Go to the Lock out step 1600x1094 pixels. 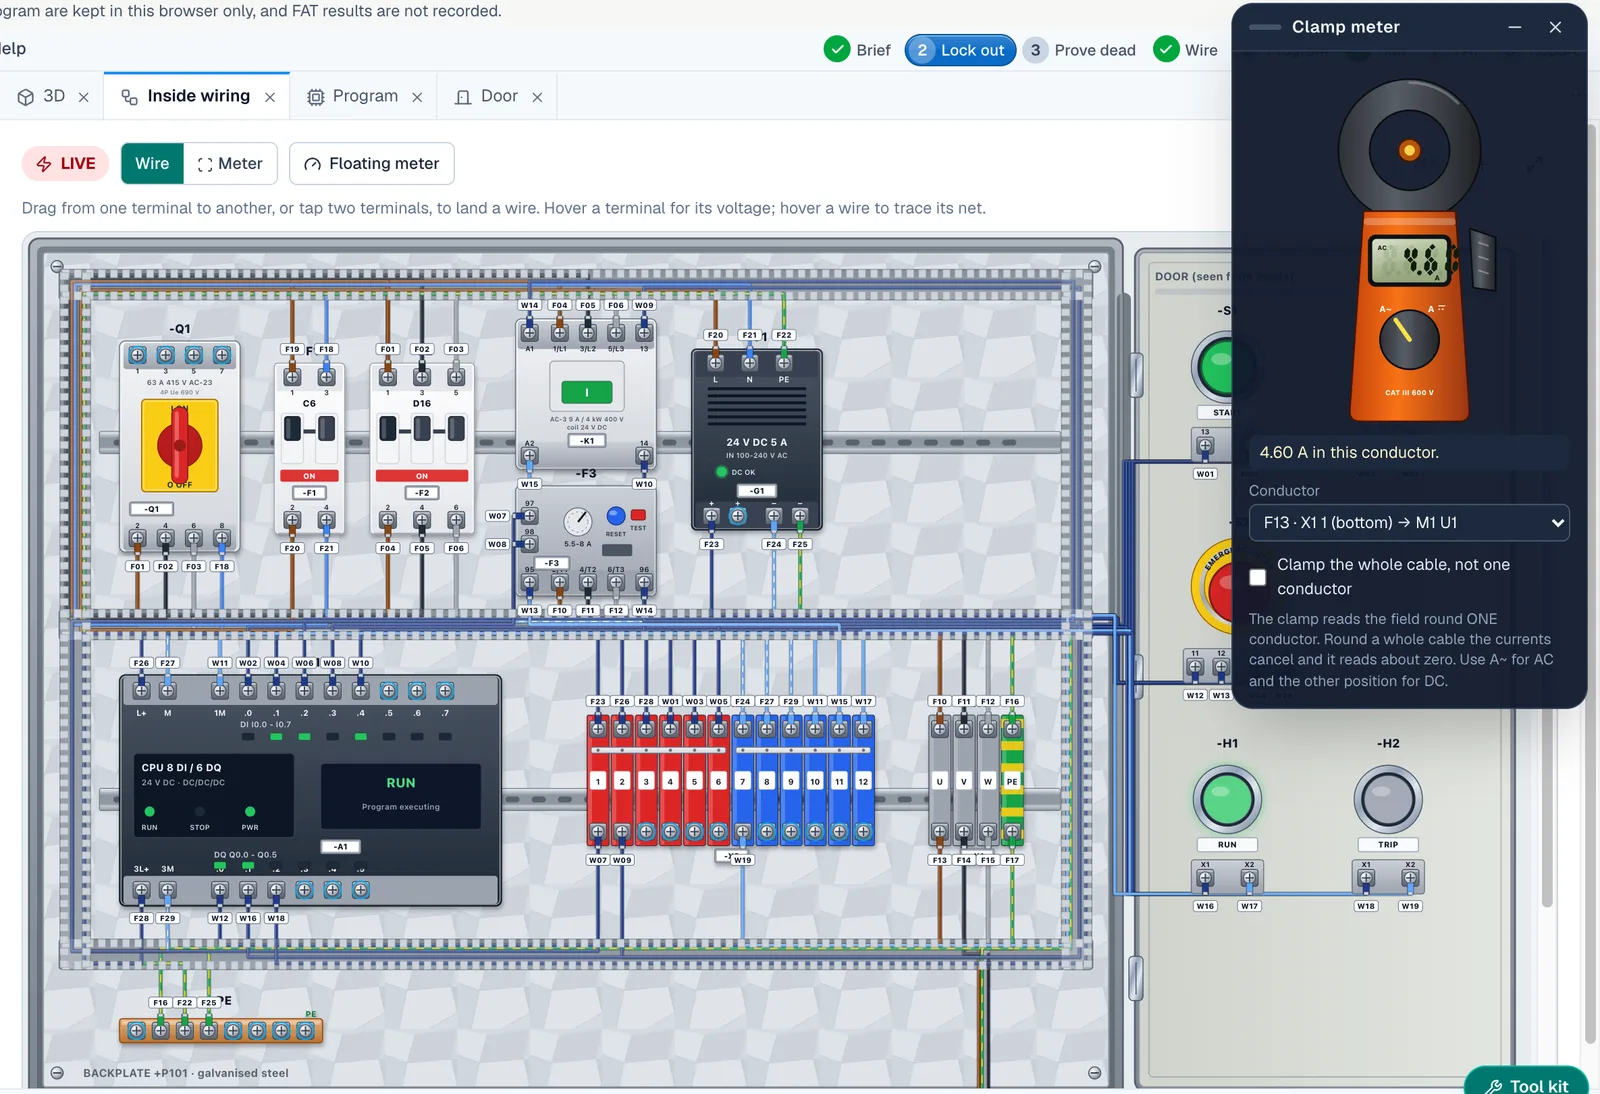point(960,50)
